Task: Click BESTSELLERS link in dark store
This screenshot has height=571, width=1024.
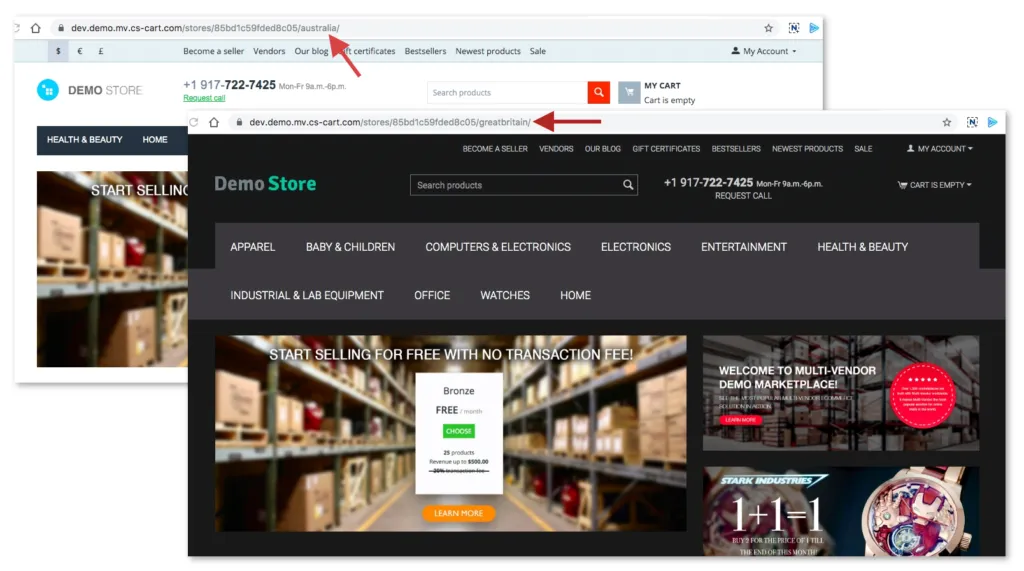Action: click(736, 149)
